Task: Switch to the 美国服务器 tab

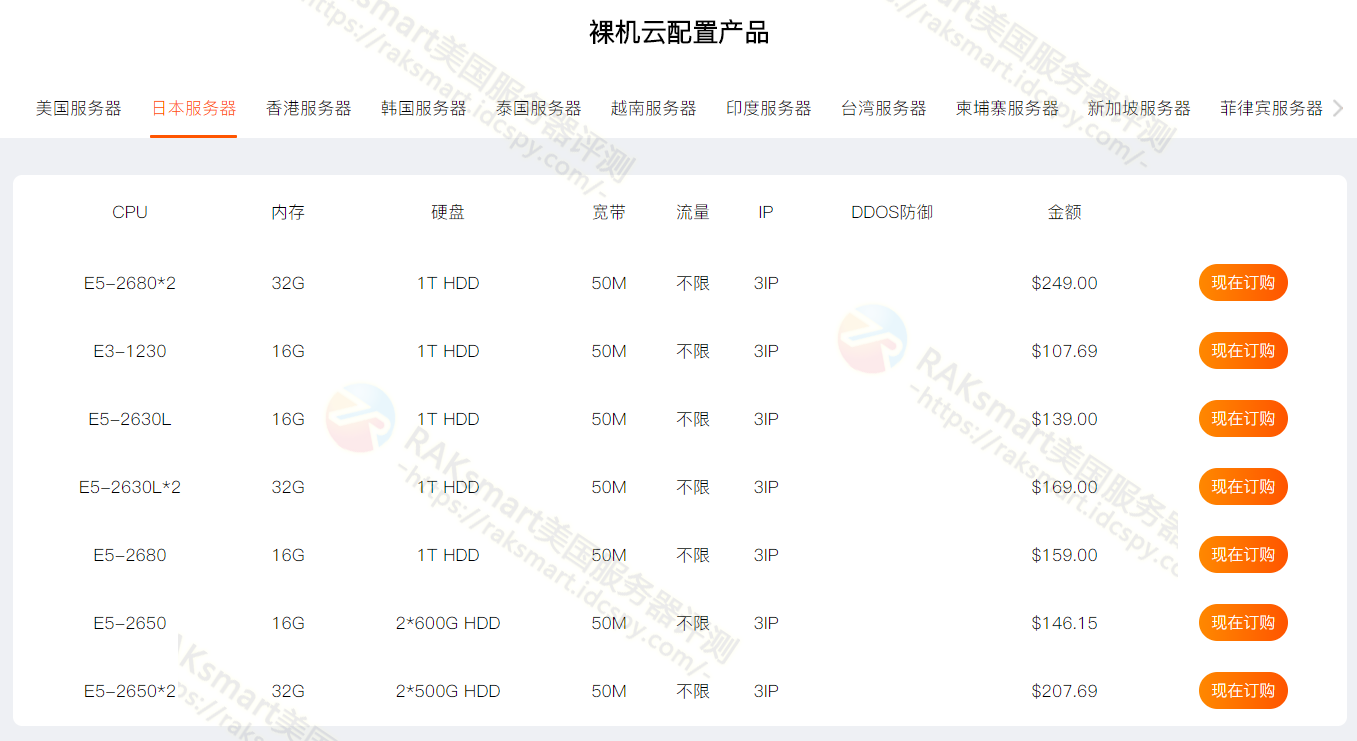Action: (x=78, y=108)
